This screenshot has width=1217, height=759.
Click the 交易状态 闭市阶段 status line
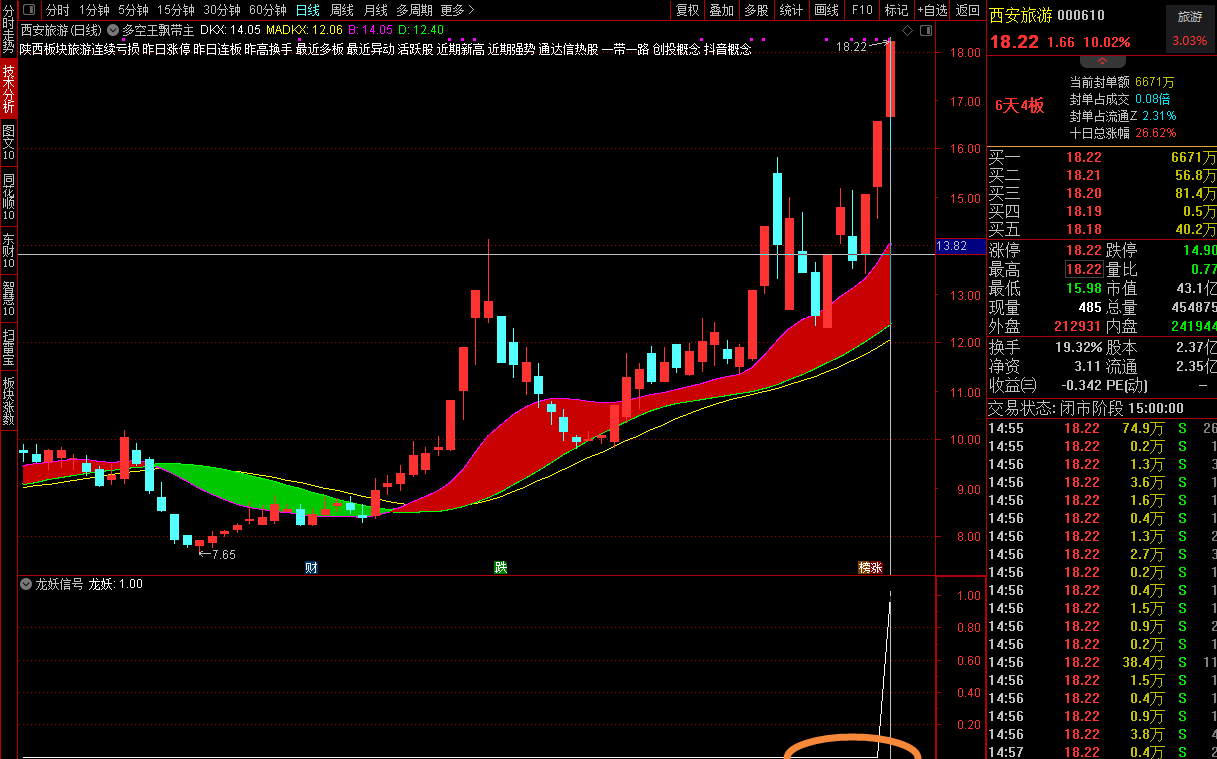[1086, 408]
